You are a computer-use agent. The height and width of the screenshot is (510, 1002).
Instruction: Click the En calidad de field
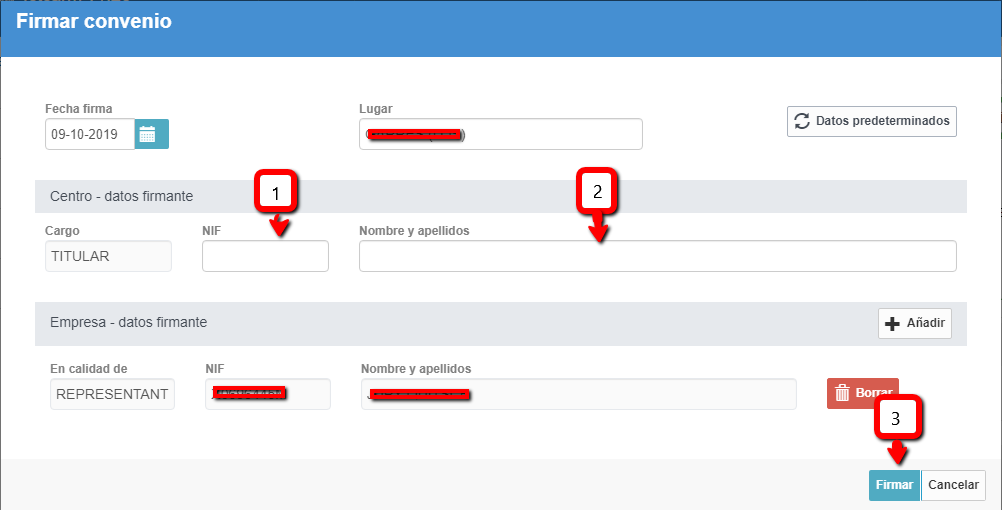[112, 394]
